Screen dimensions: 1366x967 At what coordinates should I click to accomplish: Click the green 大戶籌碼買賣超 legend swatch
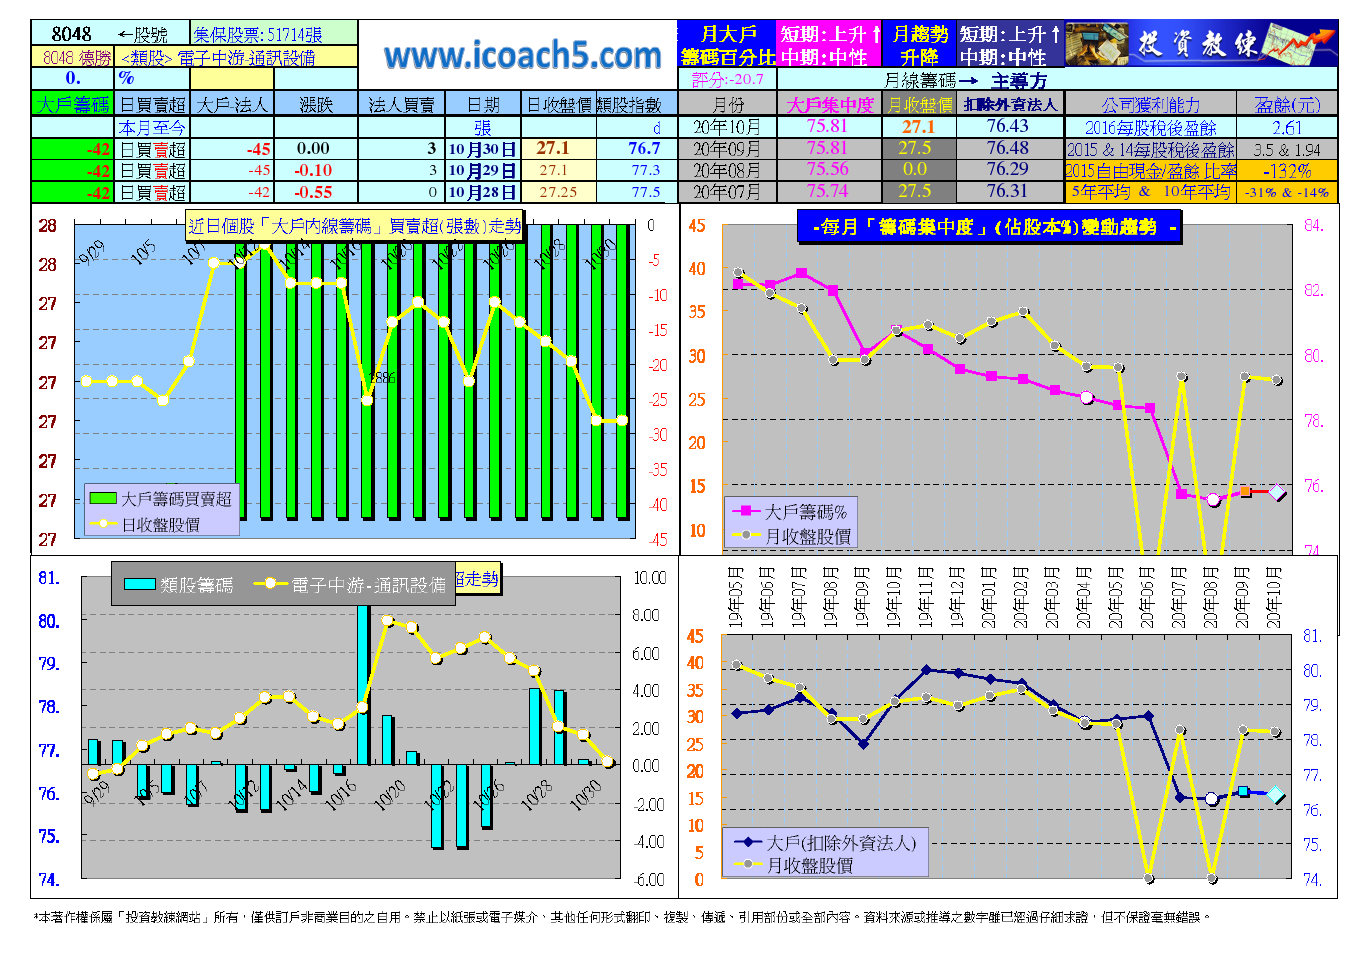[x=102, y=499]
